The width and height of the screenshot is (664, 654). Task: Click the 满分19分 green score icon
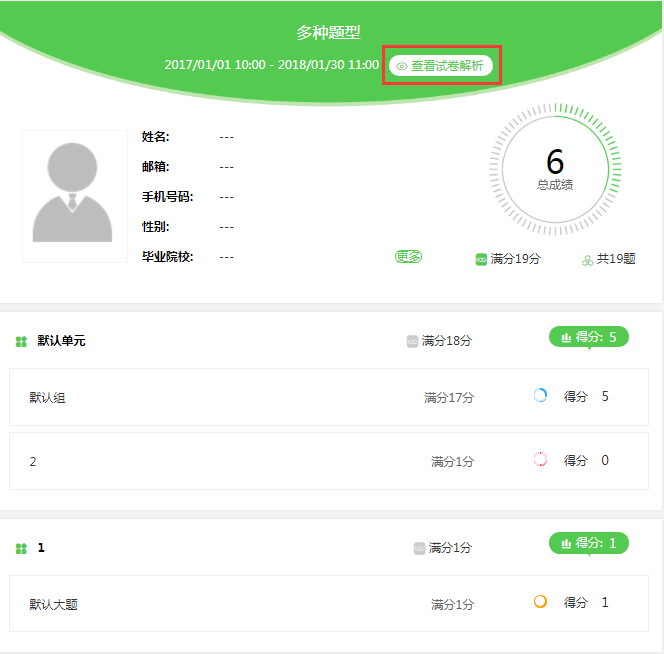(x=481, y=259)
